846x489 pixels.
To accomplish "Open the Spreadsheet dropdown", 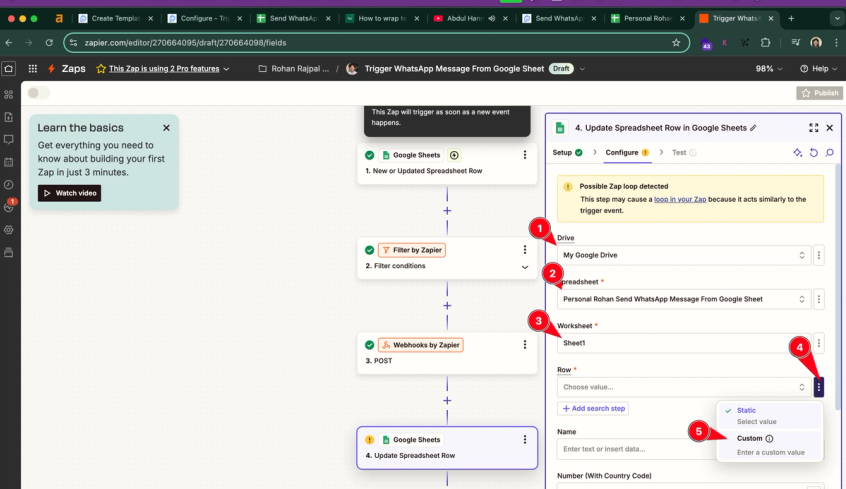I will click(684, 299).
